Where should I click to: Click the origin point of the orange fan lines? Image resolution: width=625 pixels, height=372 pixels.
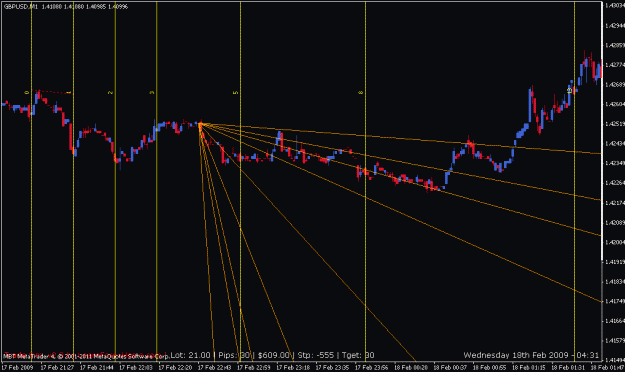coord(200,124)
